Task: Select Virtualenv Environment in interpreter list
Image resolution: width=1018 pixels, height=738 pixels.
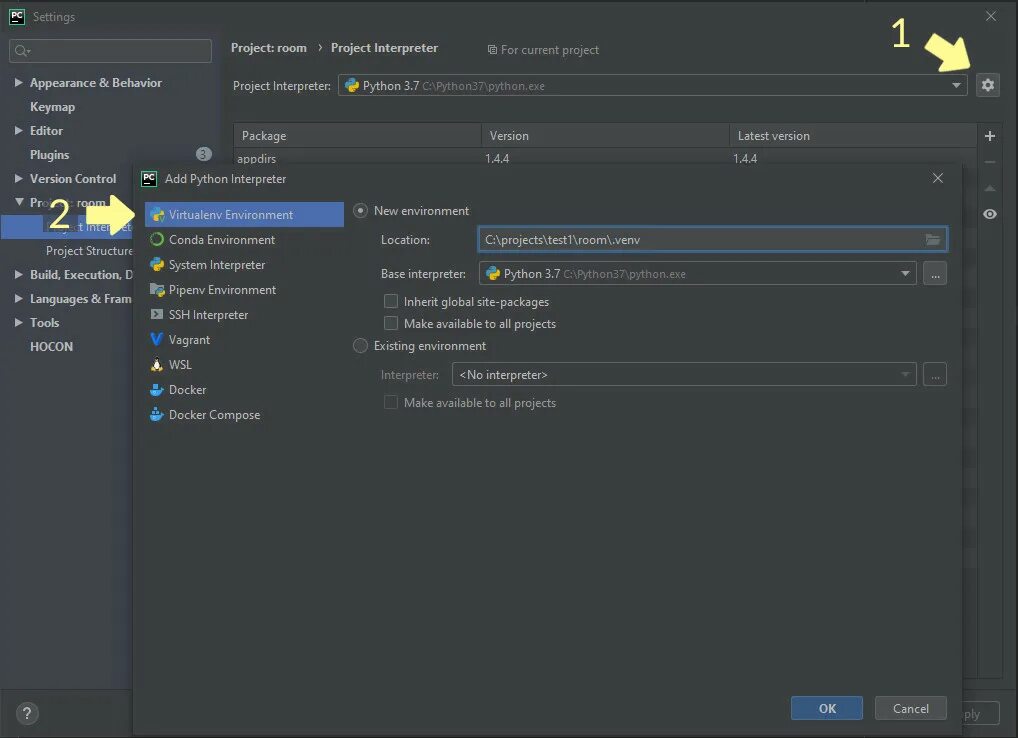Action: (244, 214)
